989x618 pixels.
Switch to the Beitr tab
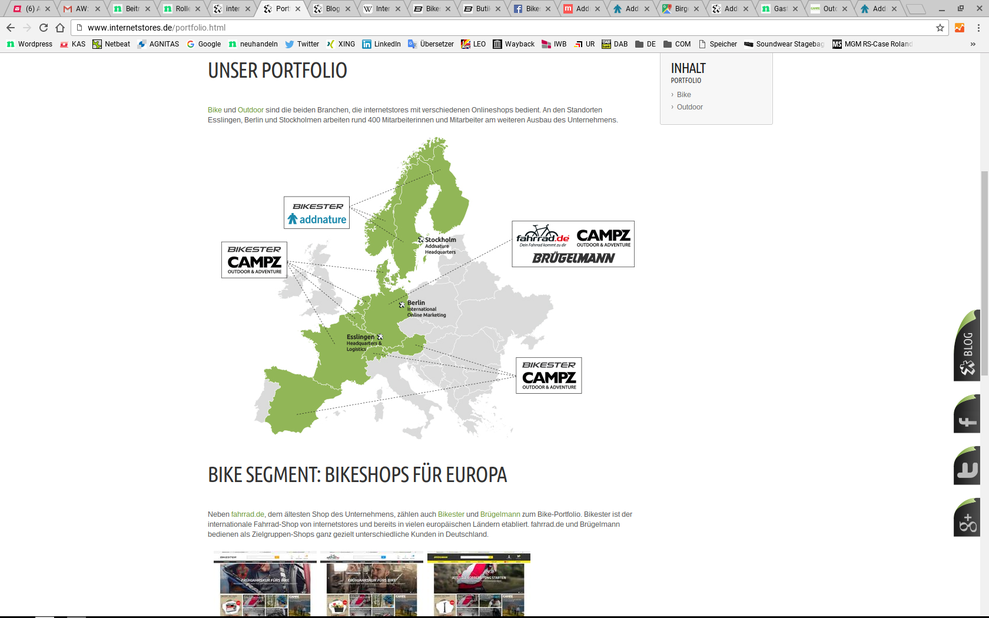(x=131, y=9)
